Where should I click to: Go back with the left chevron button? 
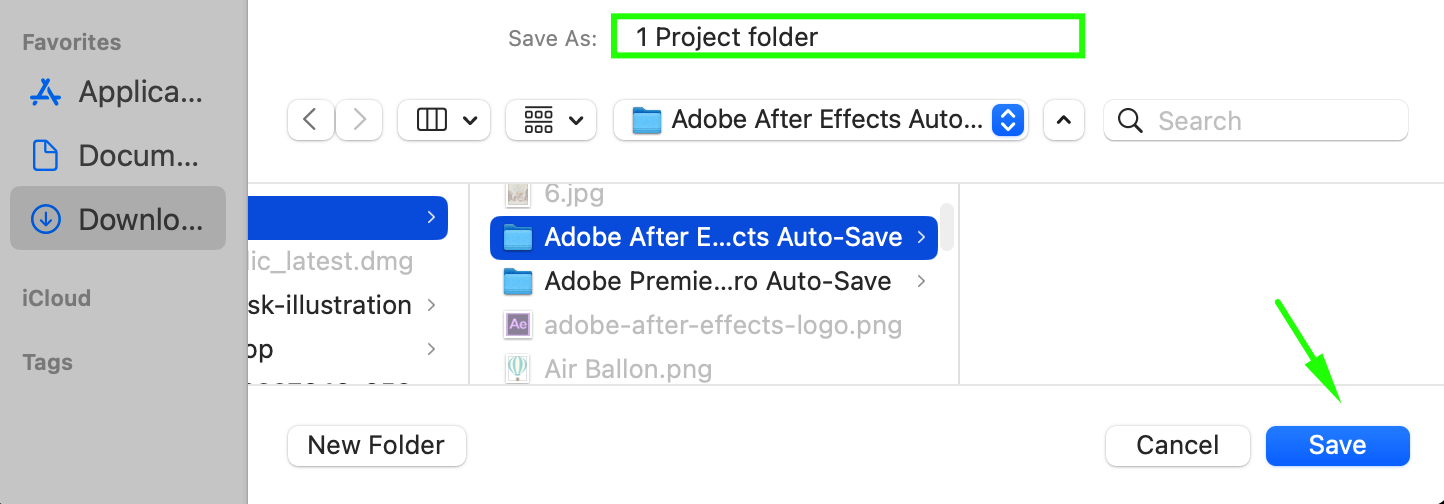[310, 120]
